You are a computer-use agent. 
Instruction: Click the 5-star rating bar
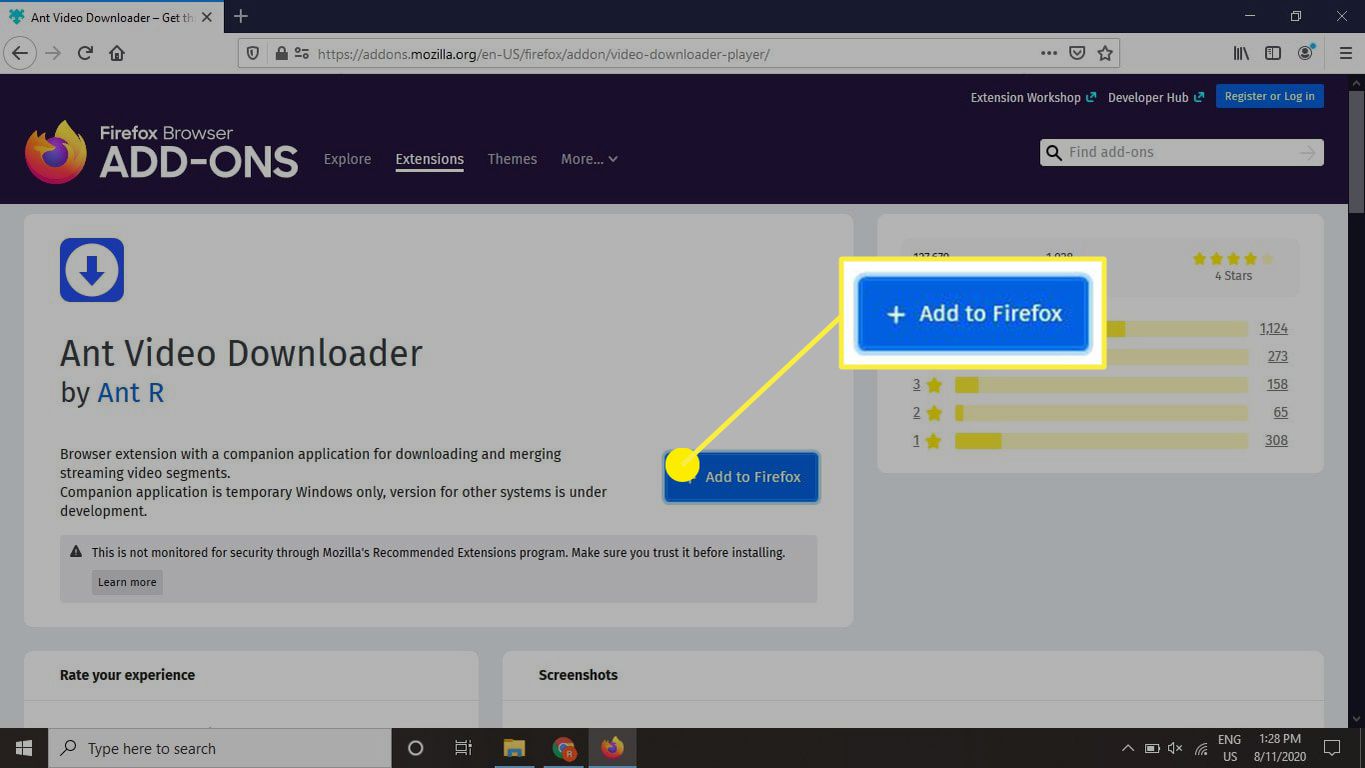[1180, 329]
